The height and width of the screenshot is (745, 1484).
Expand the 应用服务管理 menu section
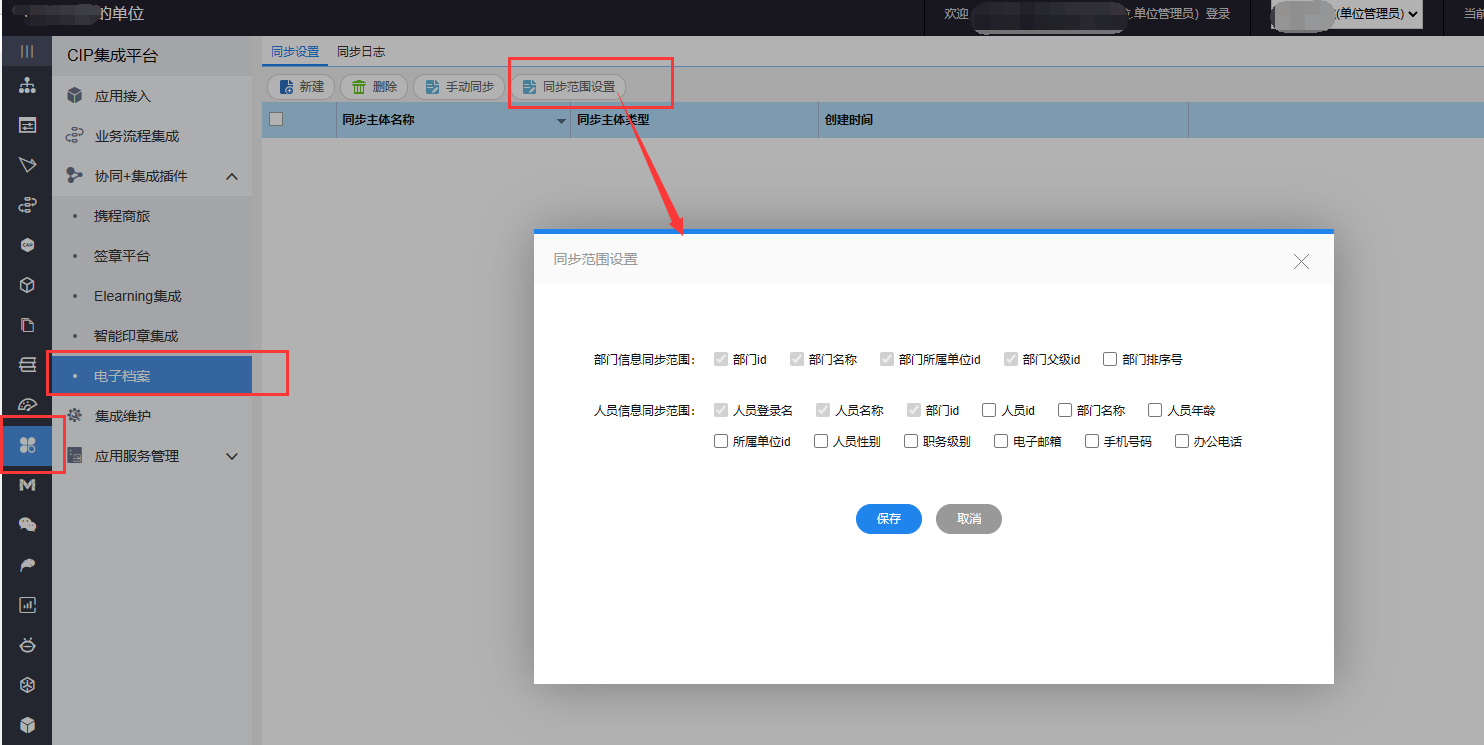click(x=232, y=456)
